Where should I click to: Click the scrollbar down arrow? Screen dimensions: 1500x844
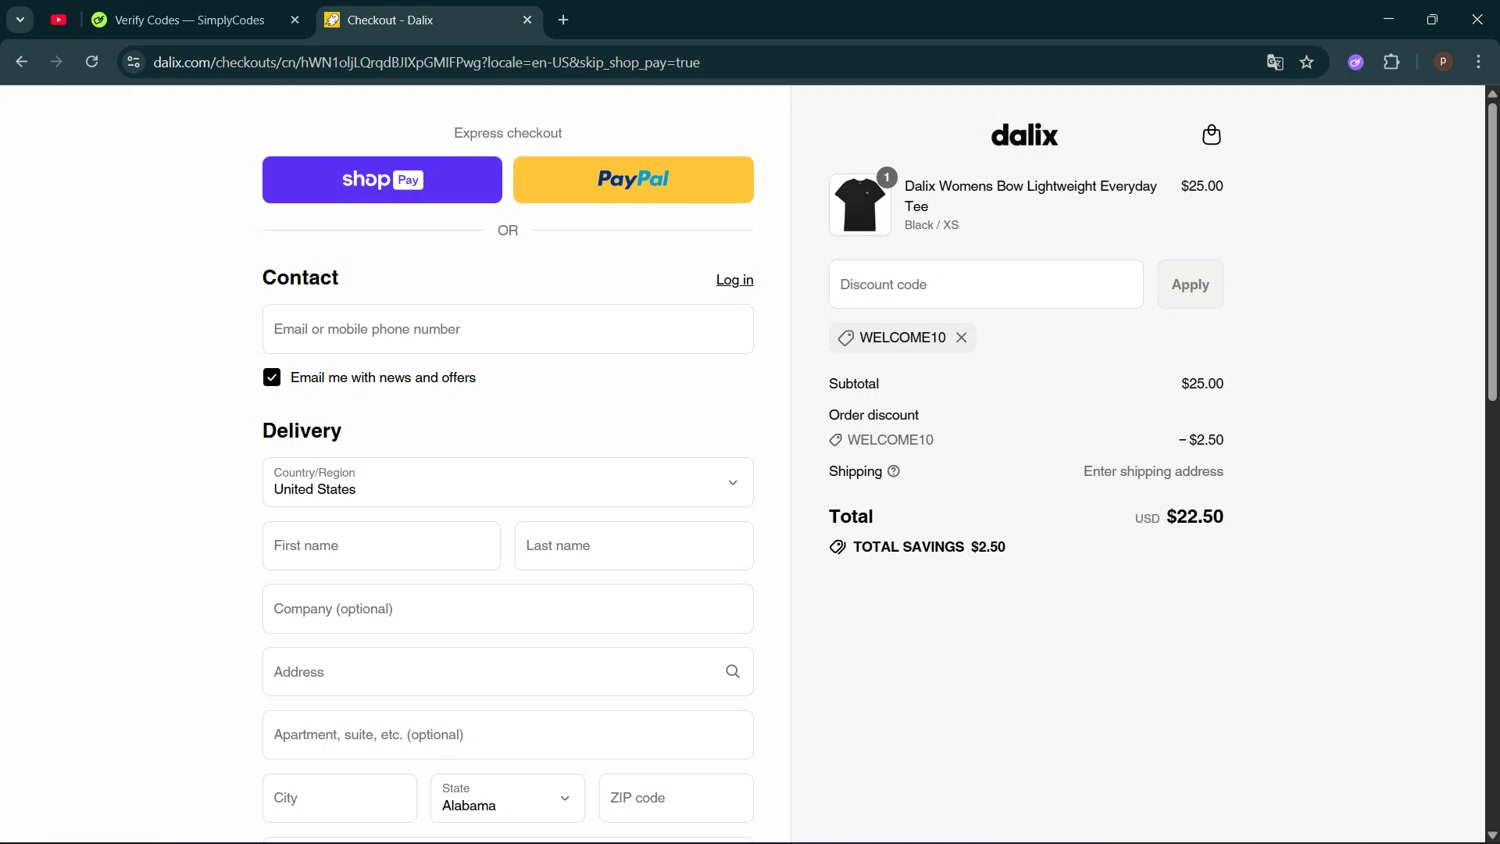[1492, 836]
